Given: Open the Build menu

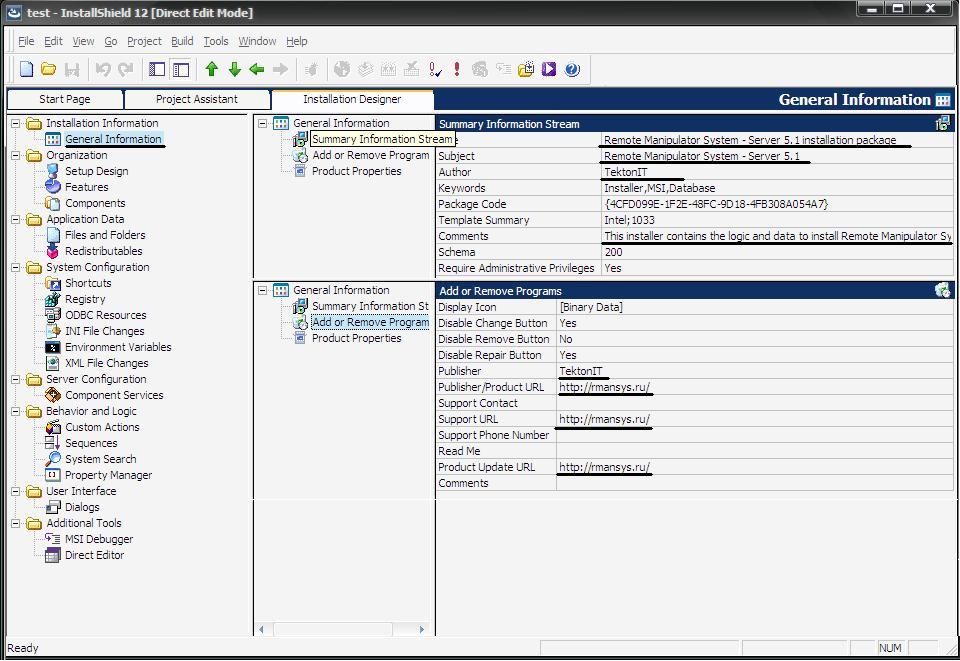Looking at the screenshot, I should (182, 41).
